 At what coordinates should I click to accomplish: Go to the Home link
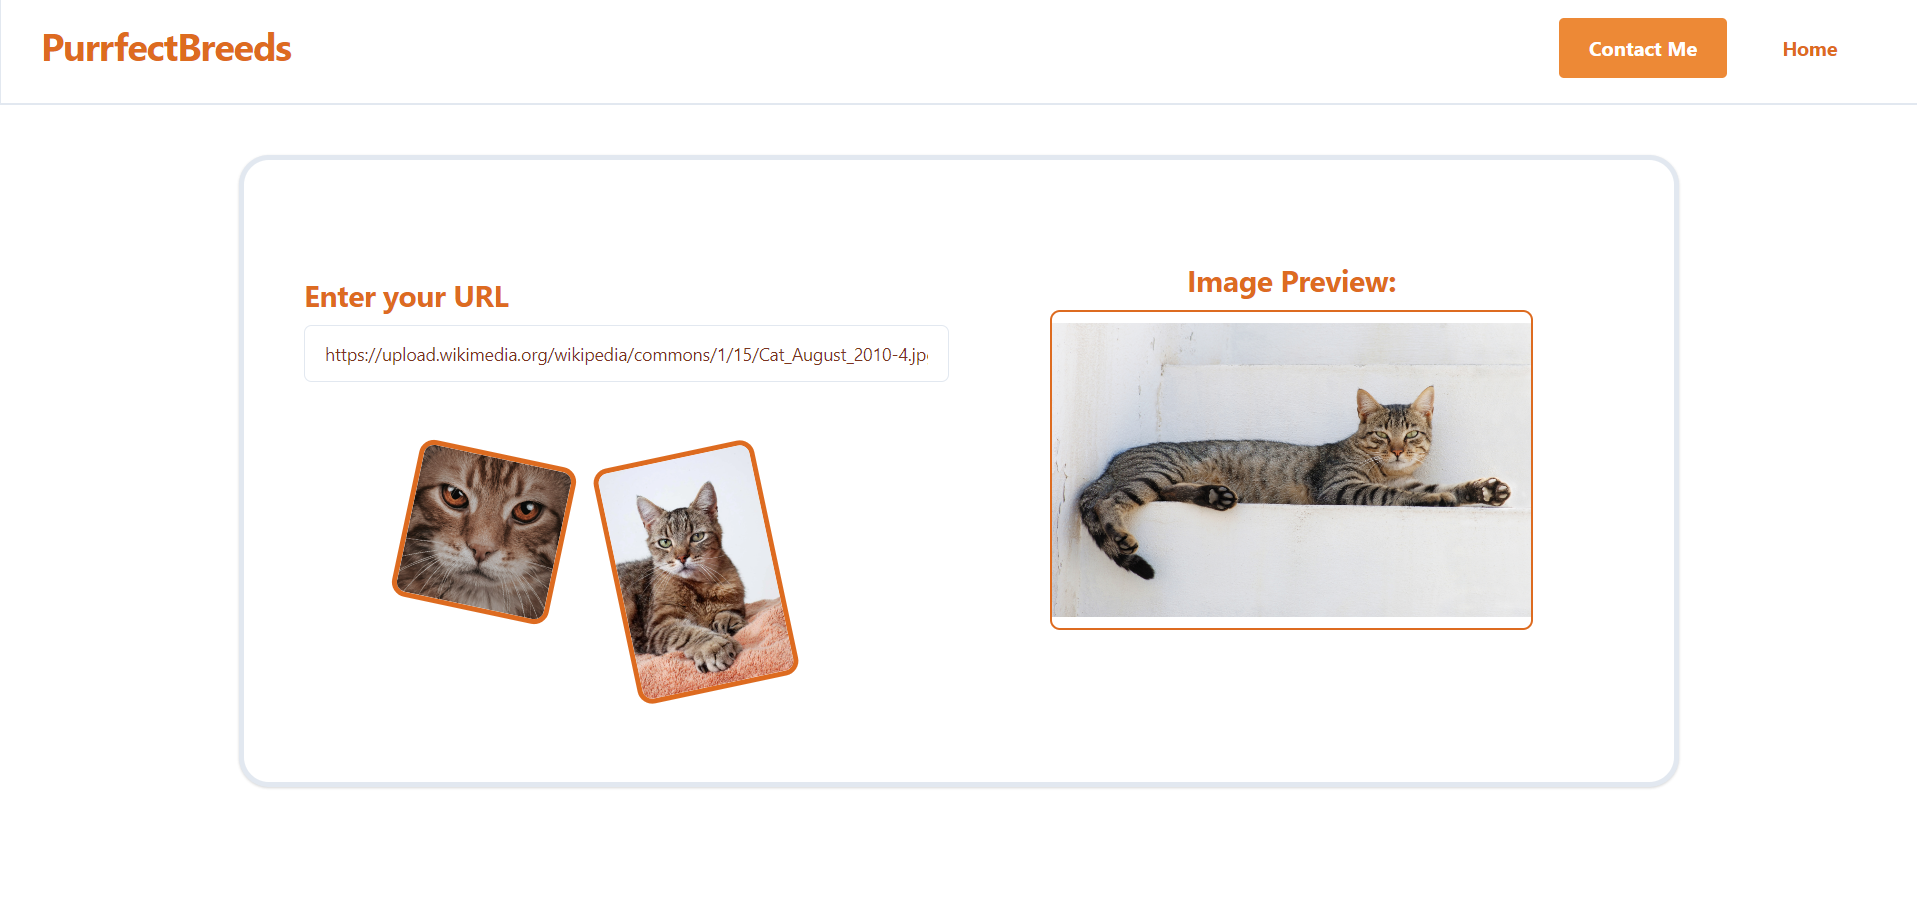(x=1809, y=49)
